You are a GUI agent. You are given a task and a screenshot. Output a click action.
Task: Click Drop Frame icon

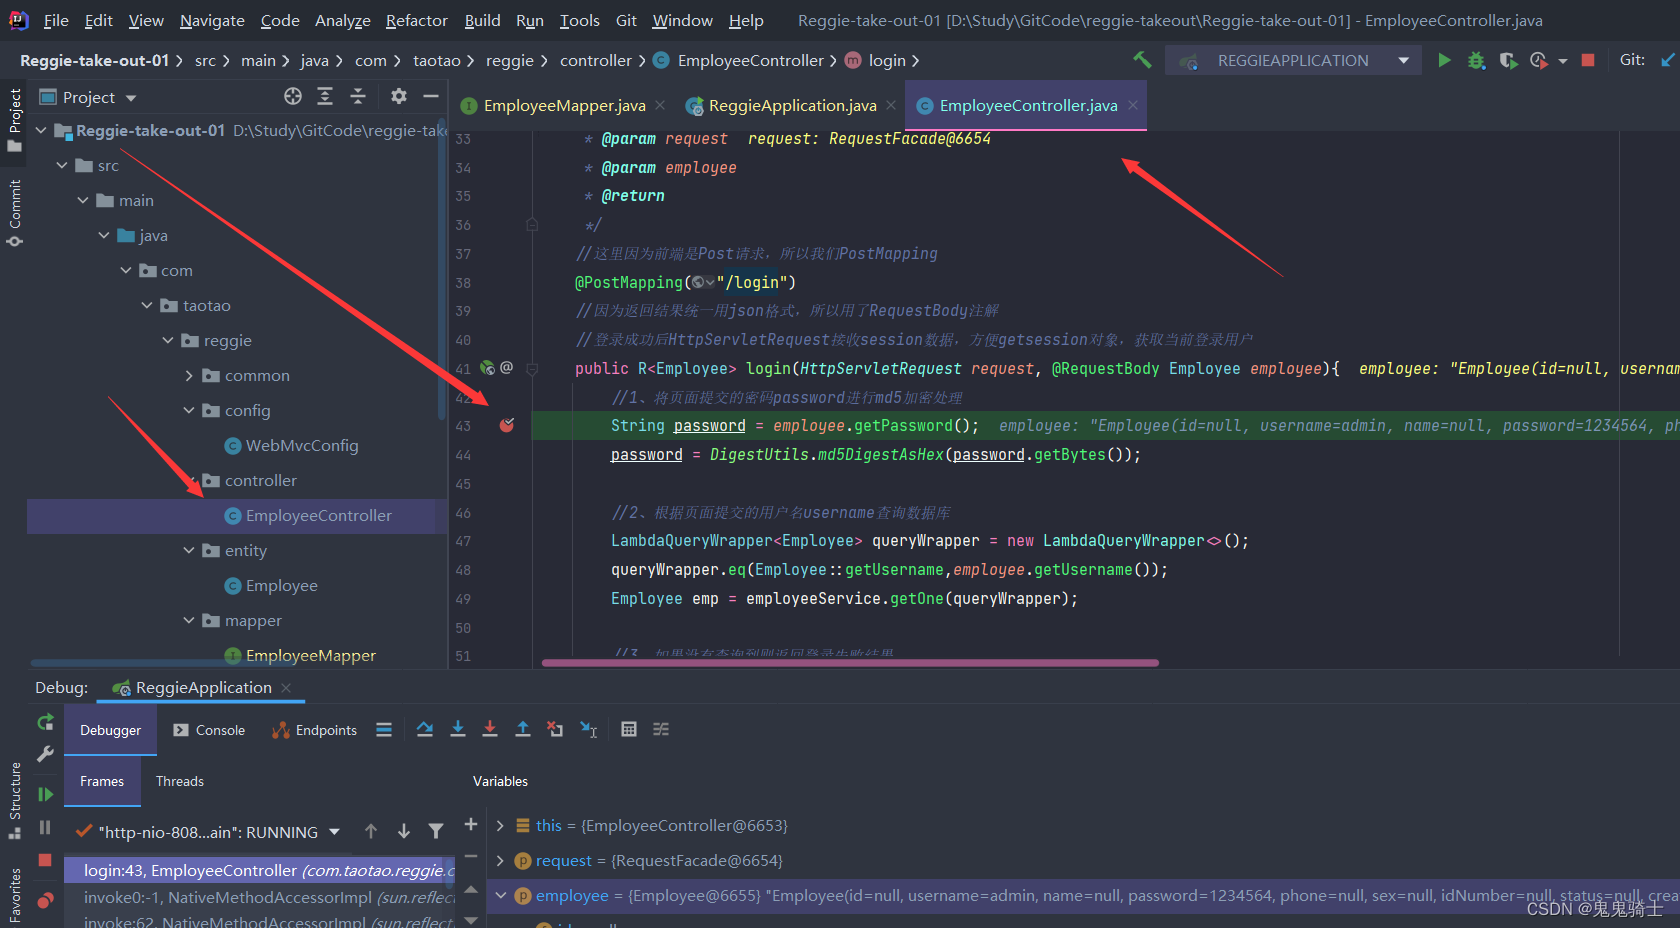(x=555, y=730)
